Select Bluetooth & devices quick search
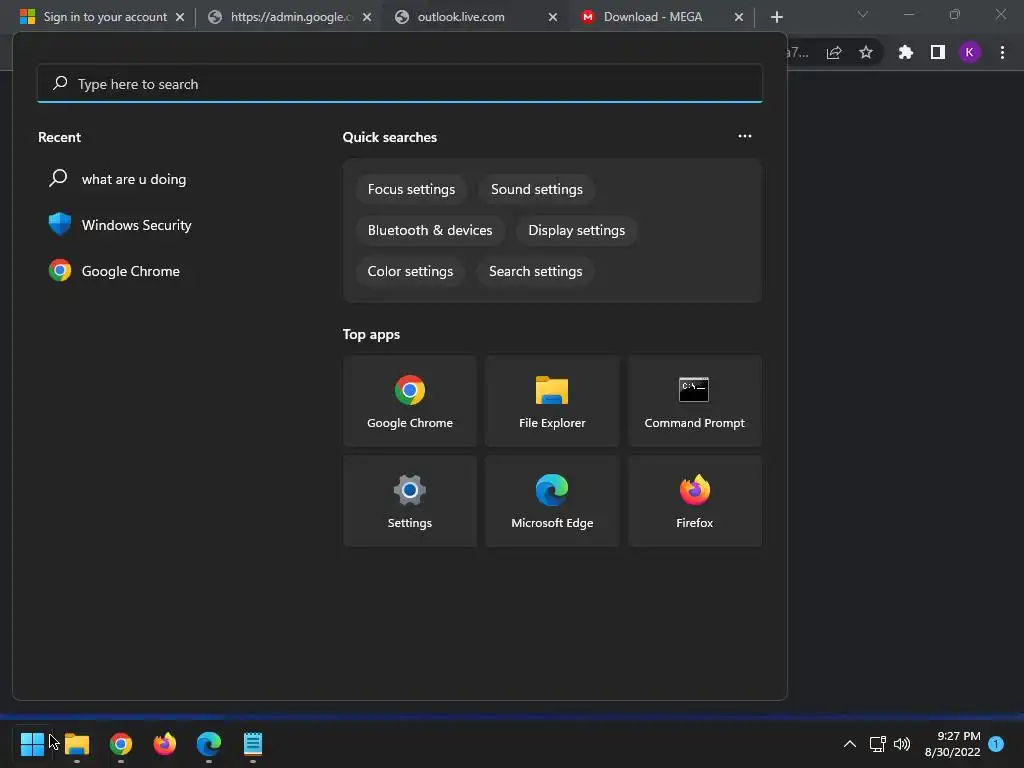This screenshot has height=768, width=1024. (430, 231)
